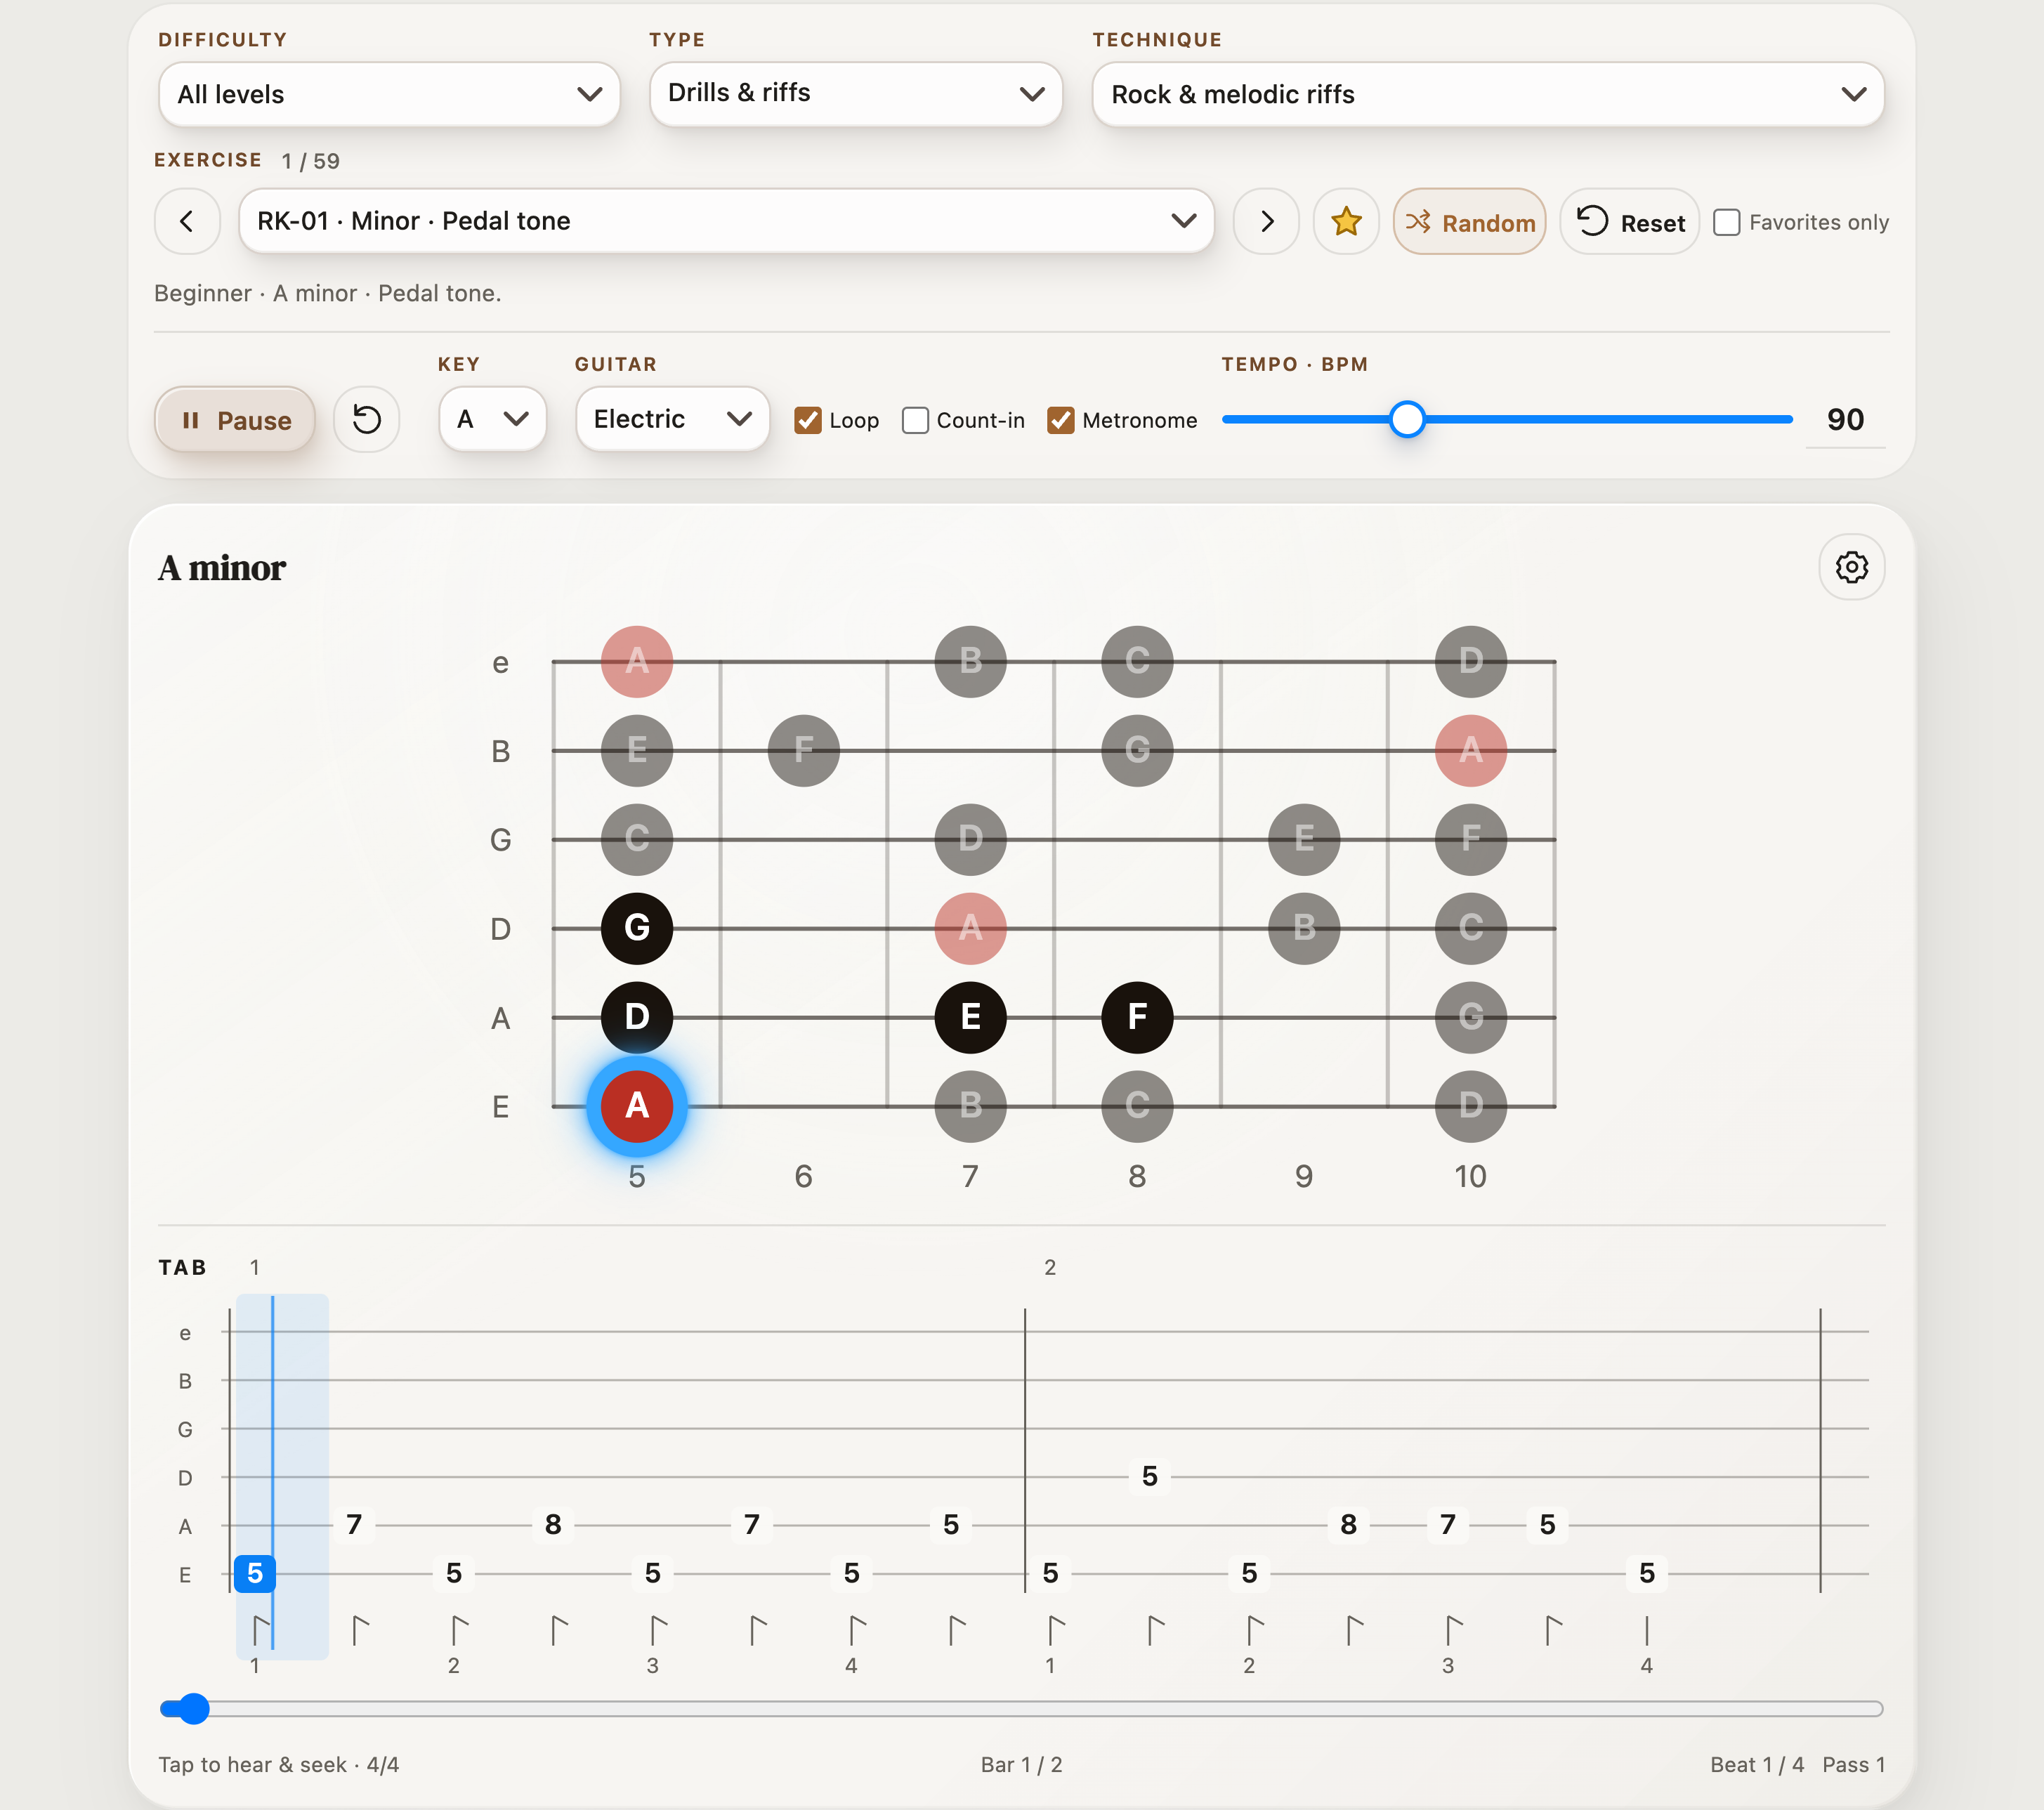
Task: Click the gray E note on the G string at fret 9
Action: [x=1304, y=839]
